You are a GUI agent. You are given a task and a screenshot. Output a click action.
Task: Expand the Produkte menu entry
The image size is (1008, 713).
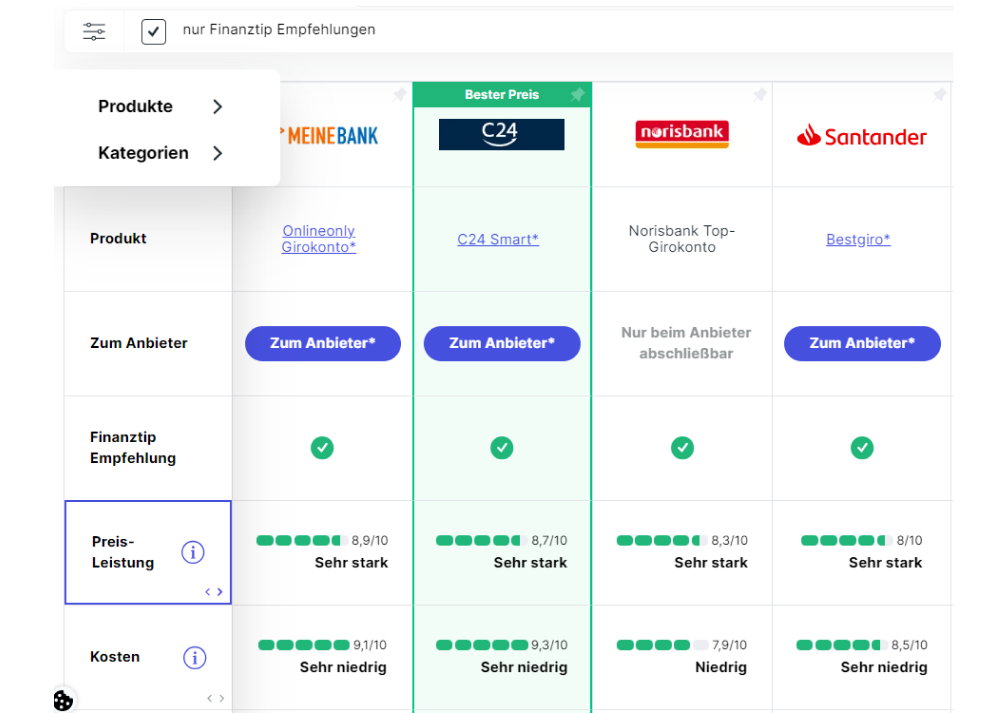tap(161, 106)
